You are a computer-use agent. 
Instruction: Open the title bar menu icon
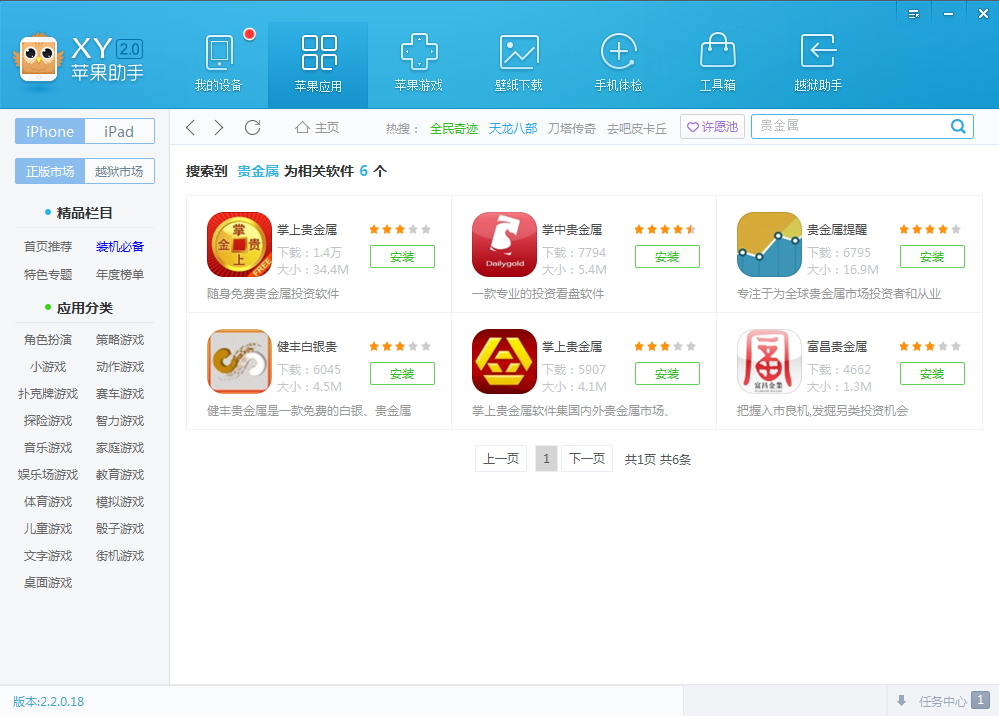(914, 14)
